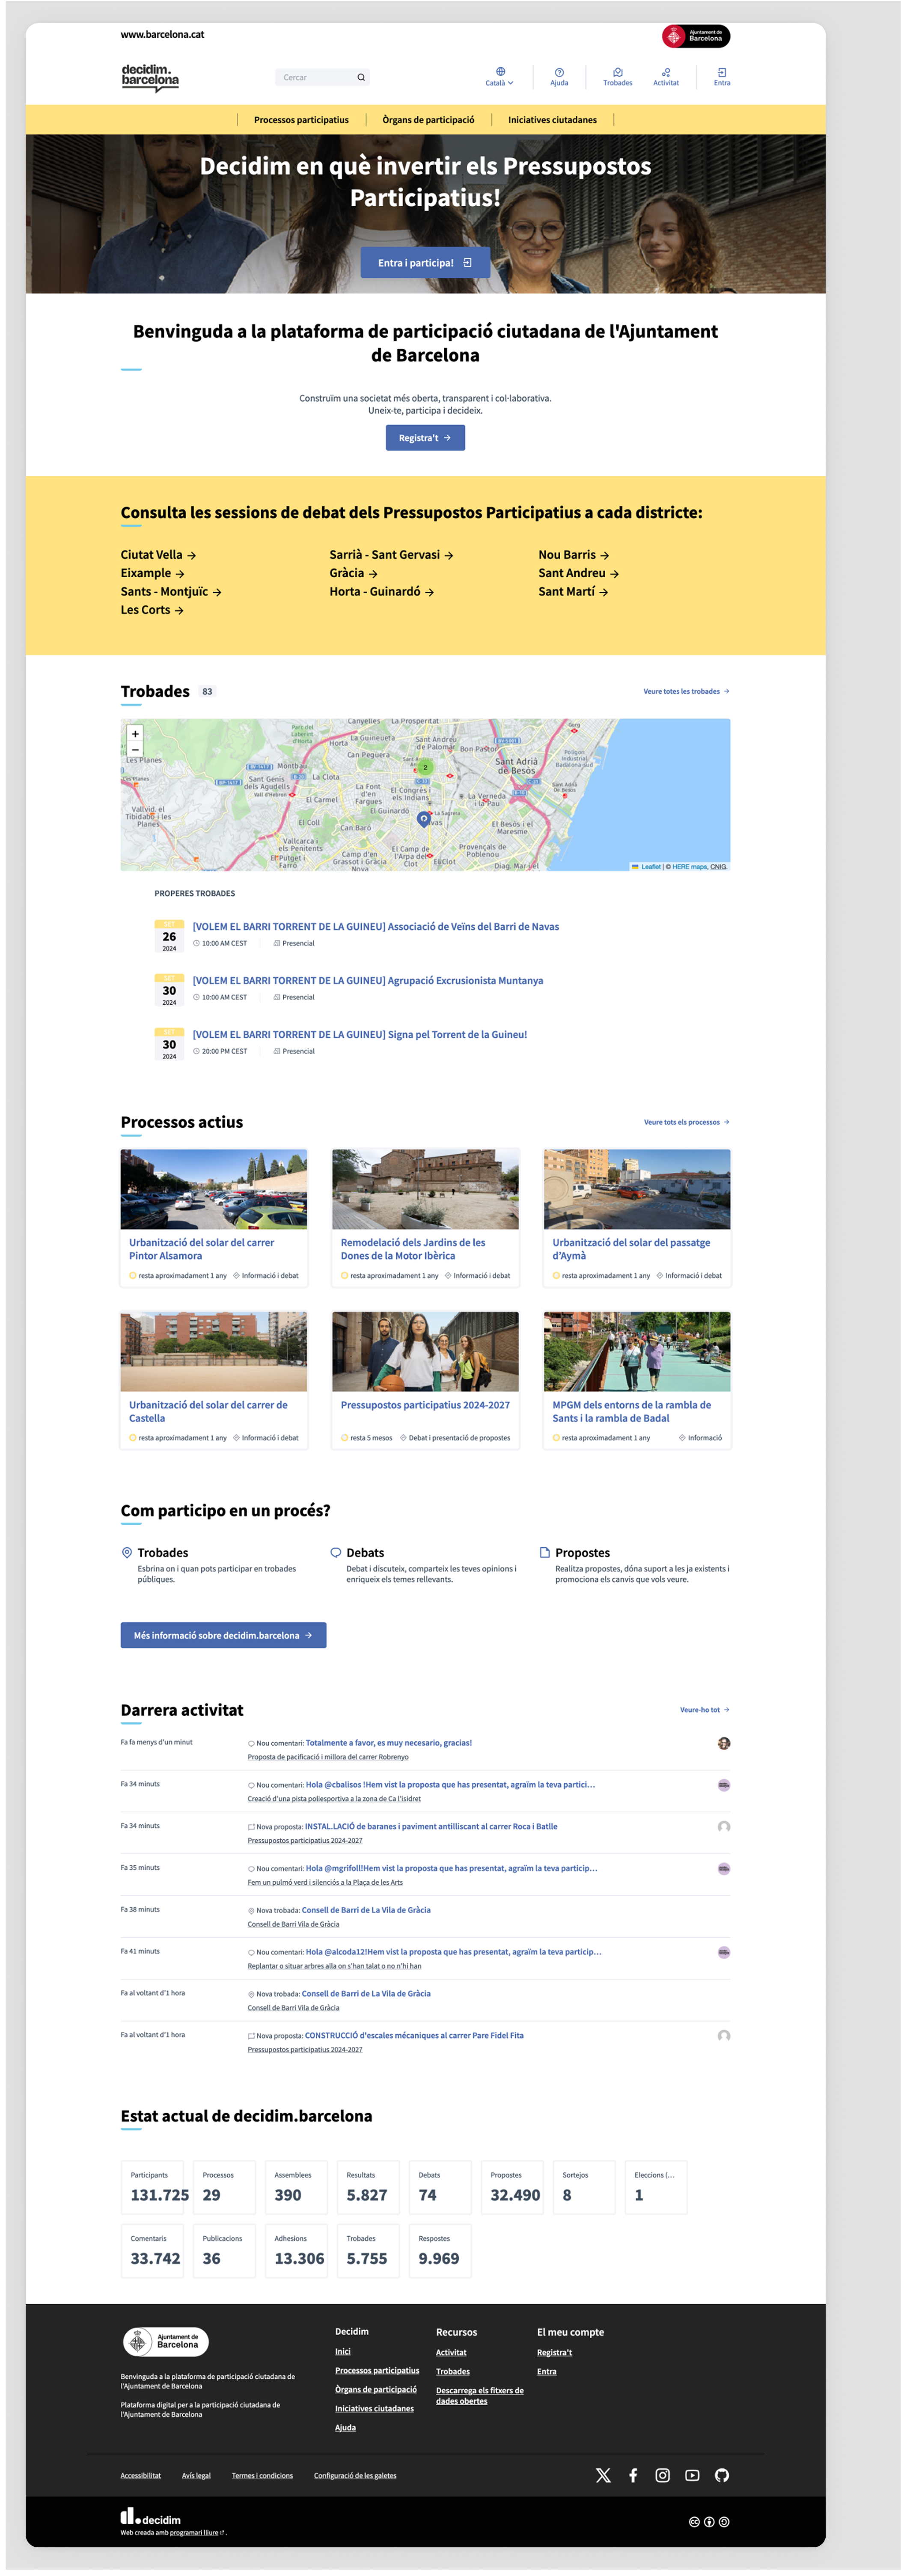Click the green cluster marker numbered 2
The height and width of the screenshot is (2576, 901).
425,767
